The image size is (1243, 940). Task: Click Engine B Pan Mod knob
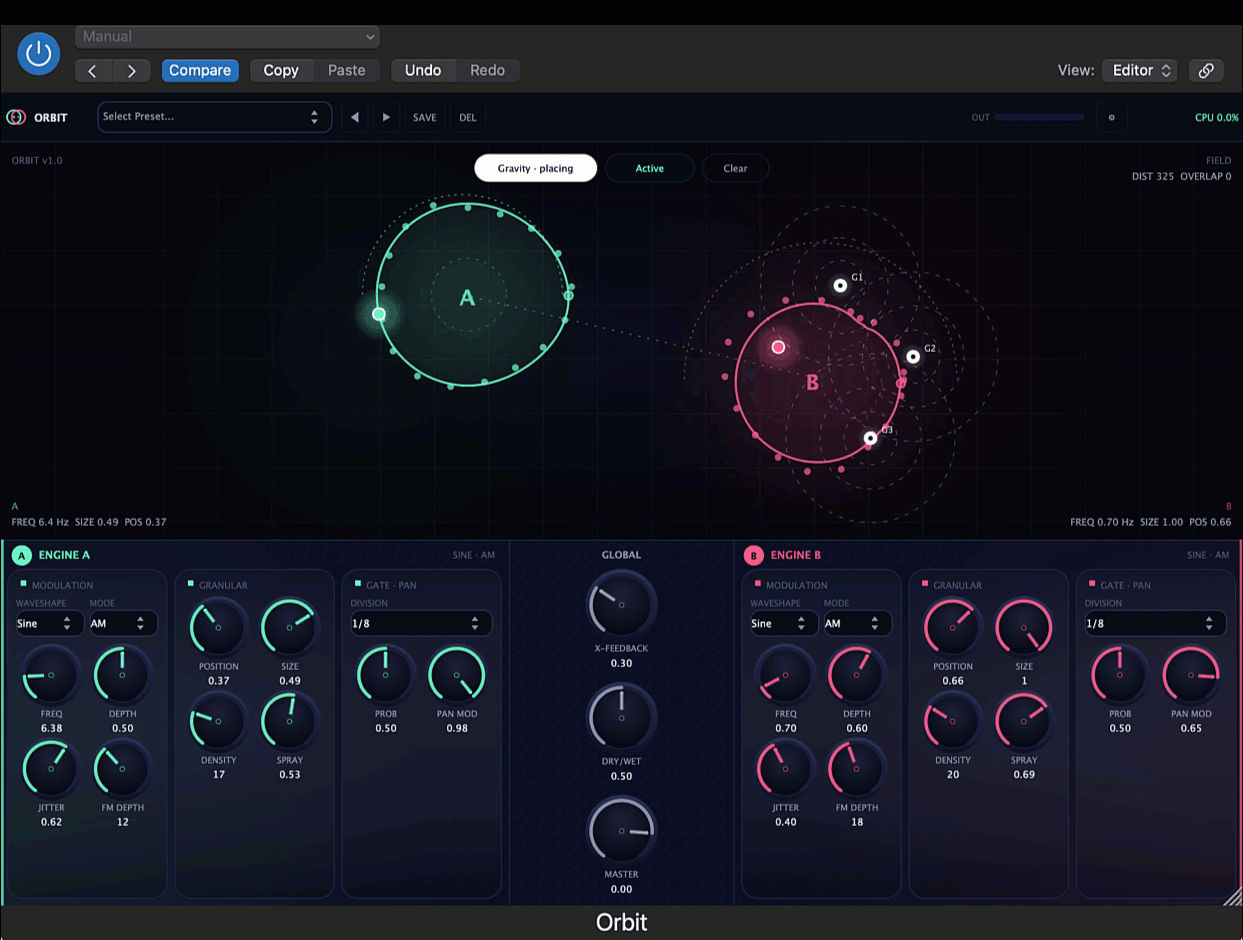[x=1191, y=675]
